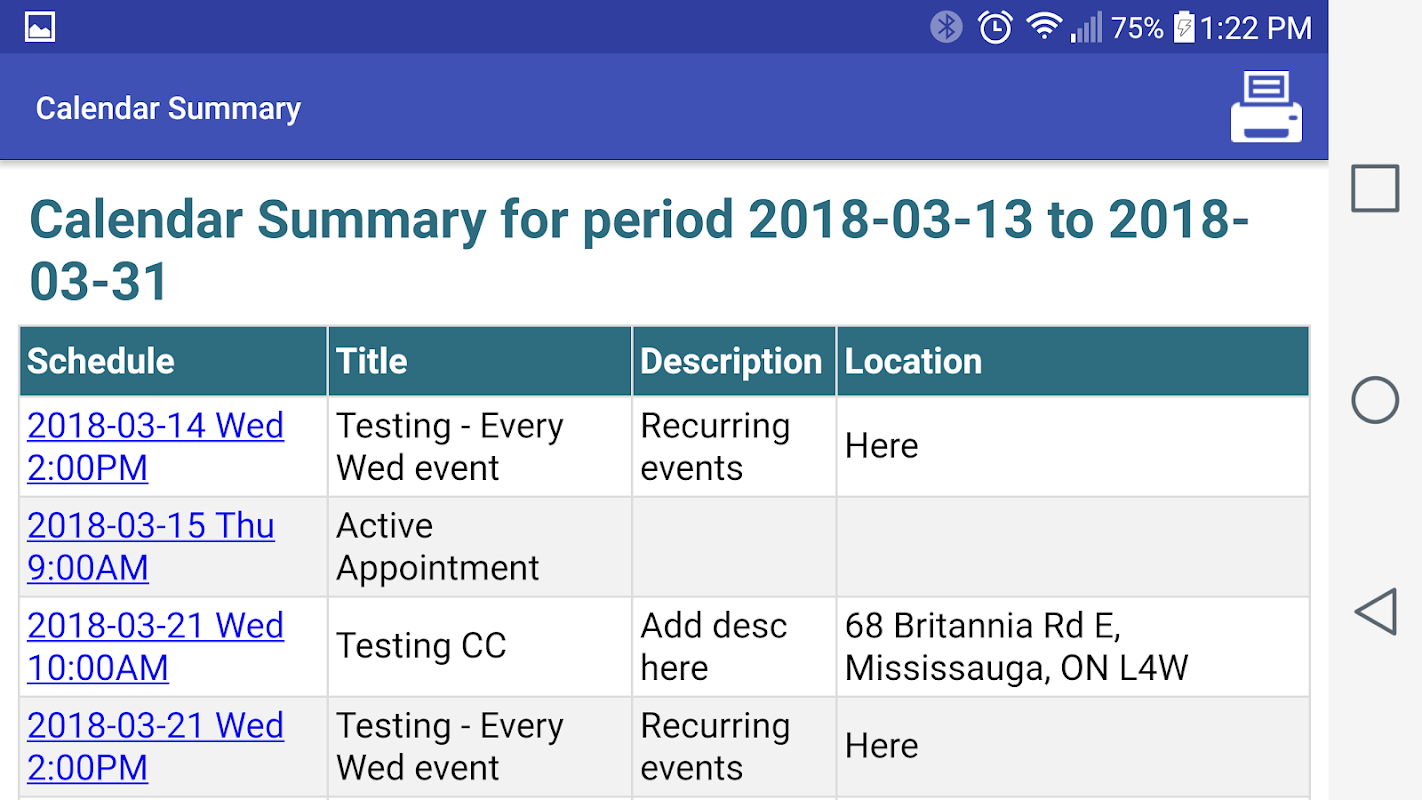The height and width of the screenshot is (800, 1422).
Task: Tap the Description column header
Action: click(x=731, y=361)
